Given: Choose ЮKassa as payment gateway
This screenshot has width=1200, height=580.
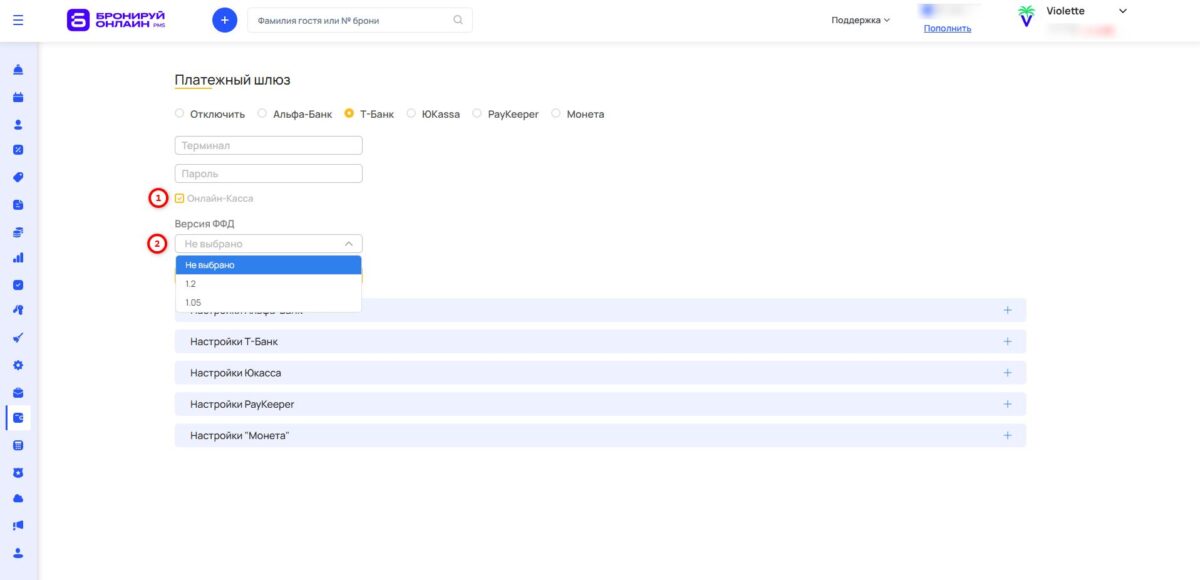Looking at the screenshot, I should point(412,114).
